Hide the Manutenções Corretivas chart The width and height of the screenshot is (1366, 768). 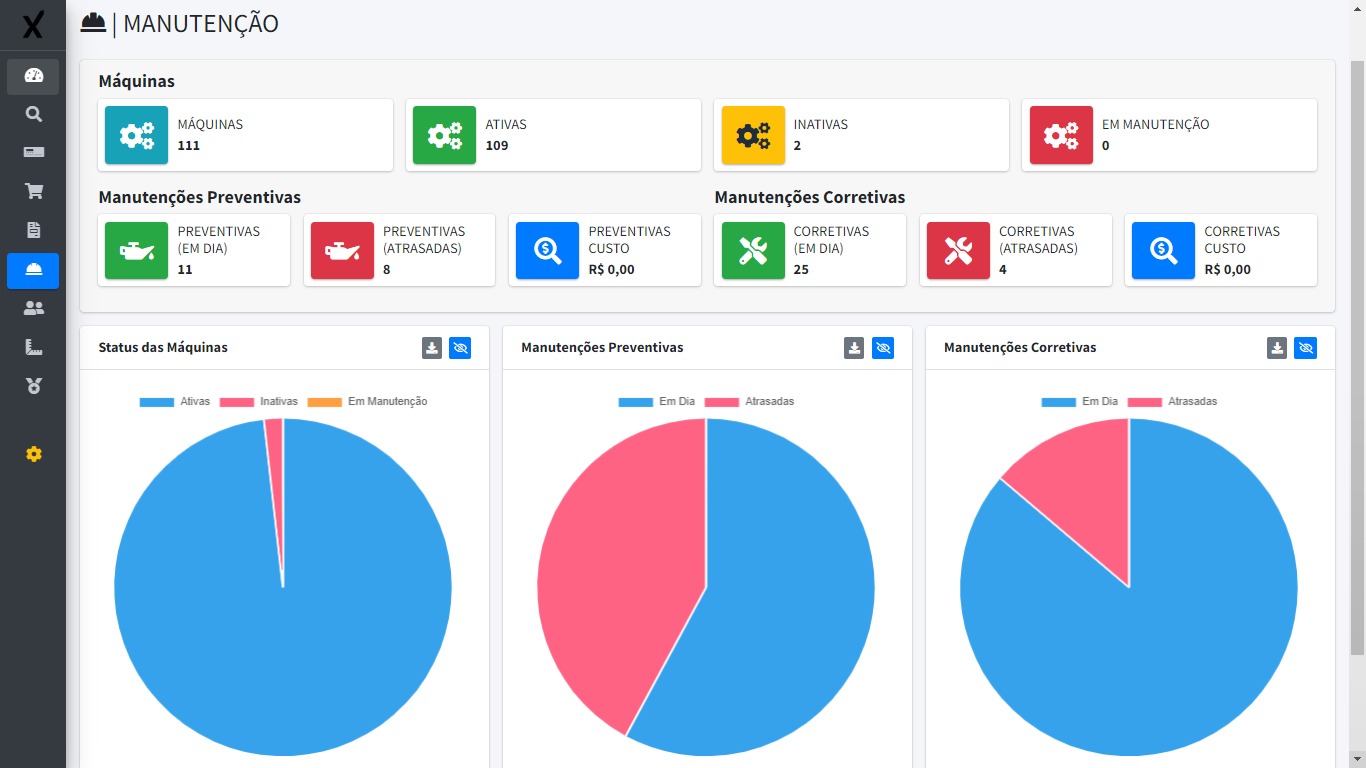click(x=1306, y=348)
